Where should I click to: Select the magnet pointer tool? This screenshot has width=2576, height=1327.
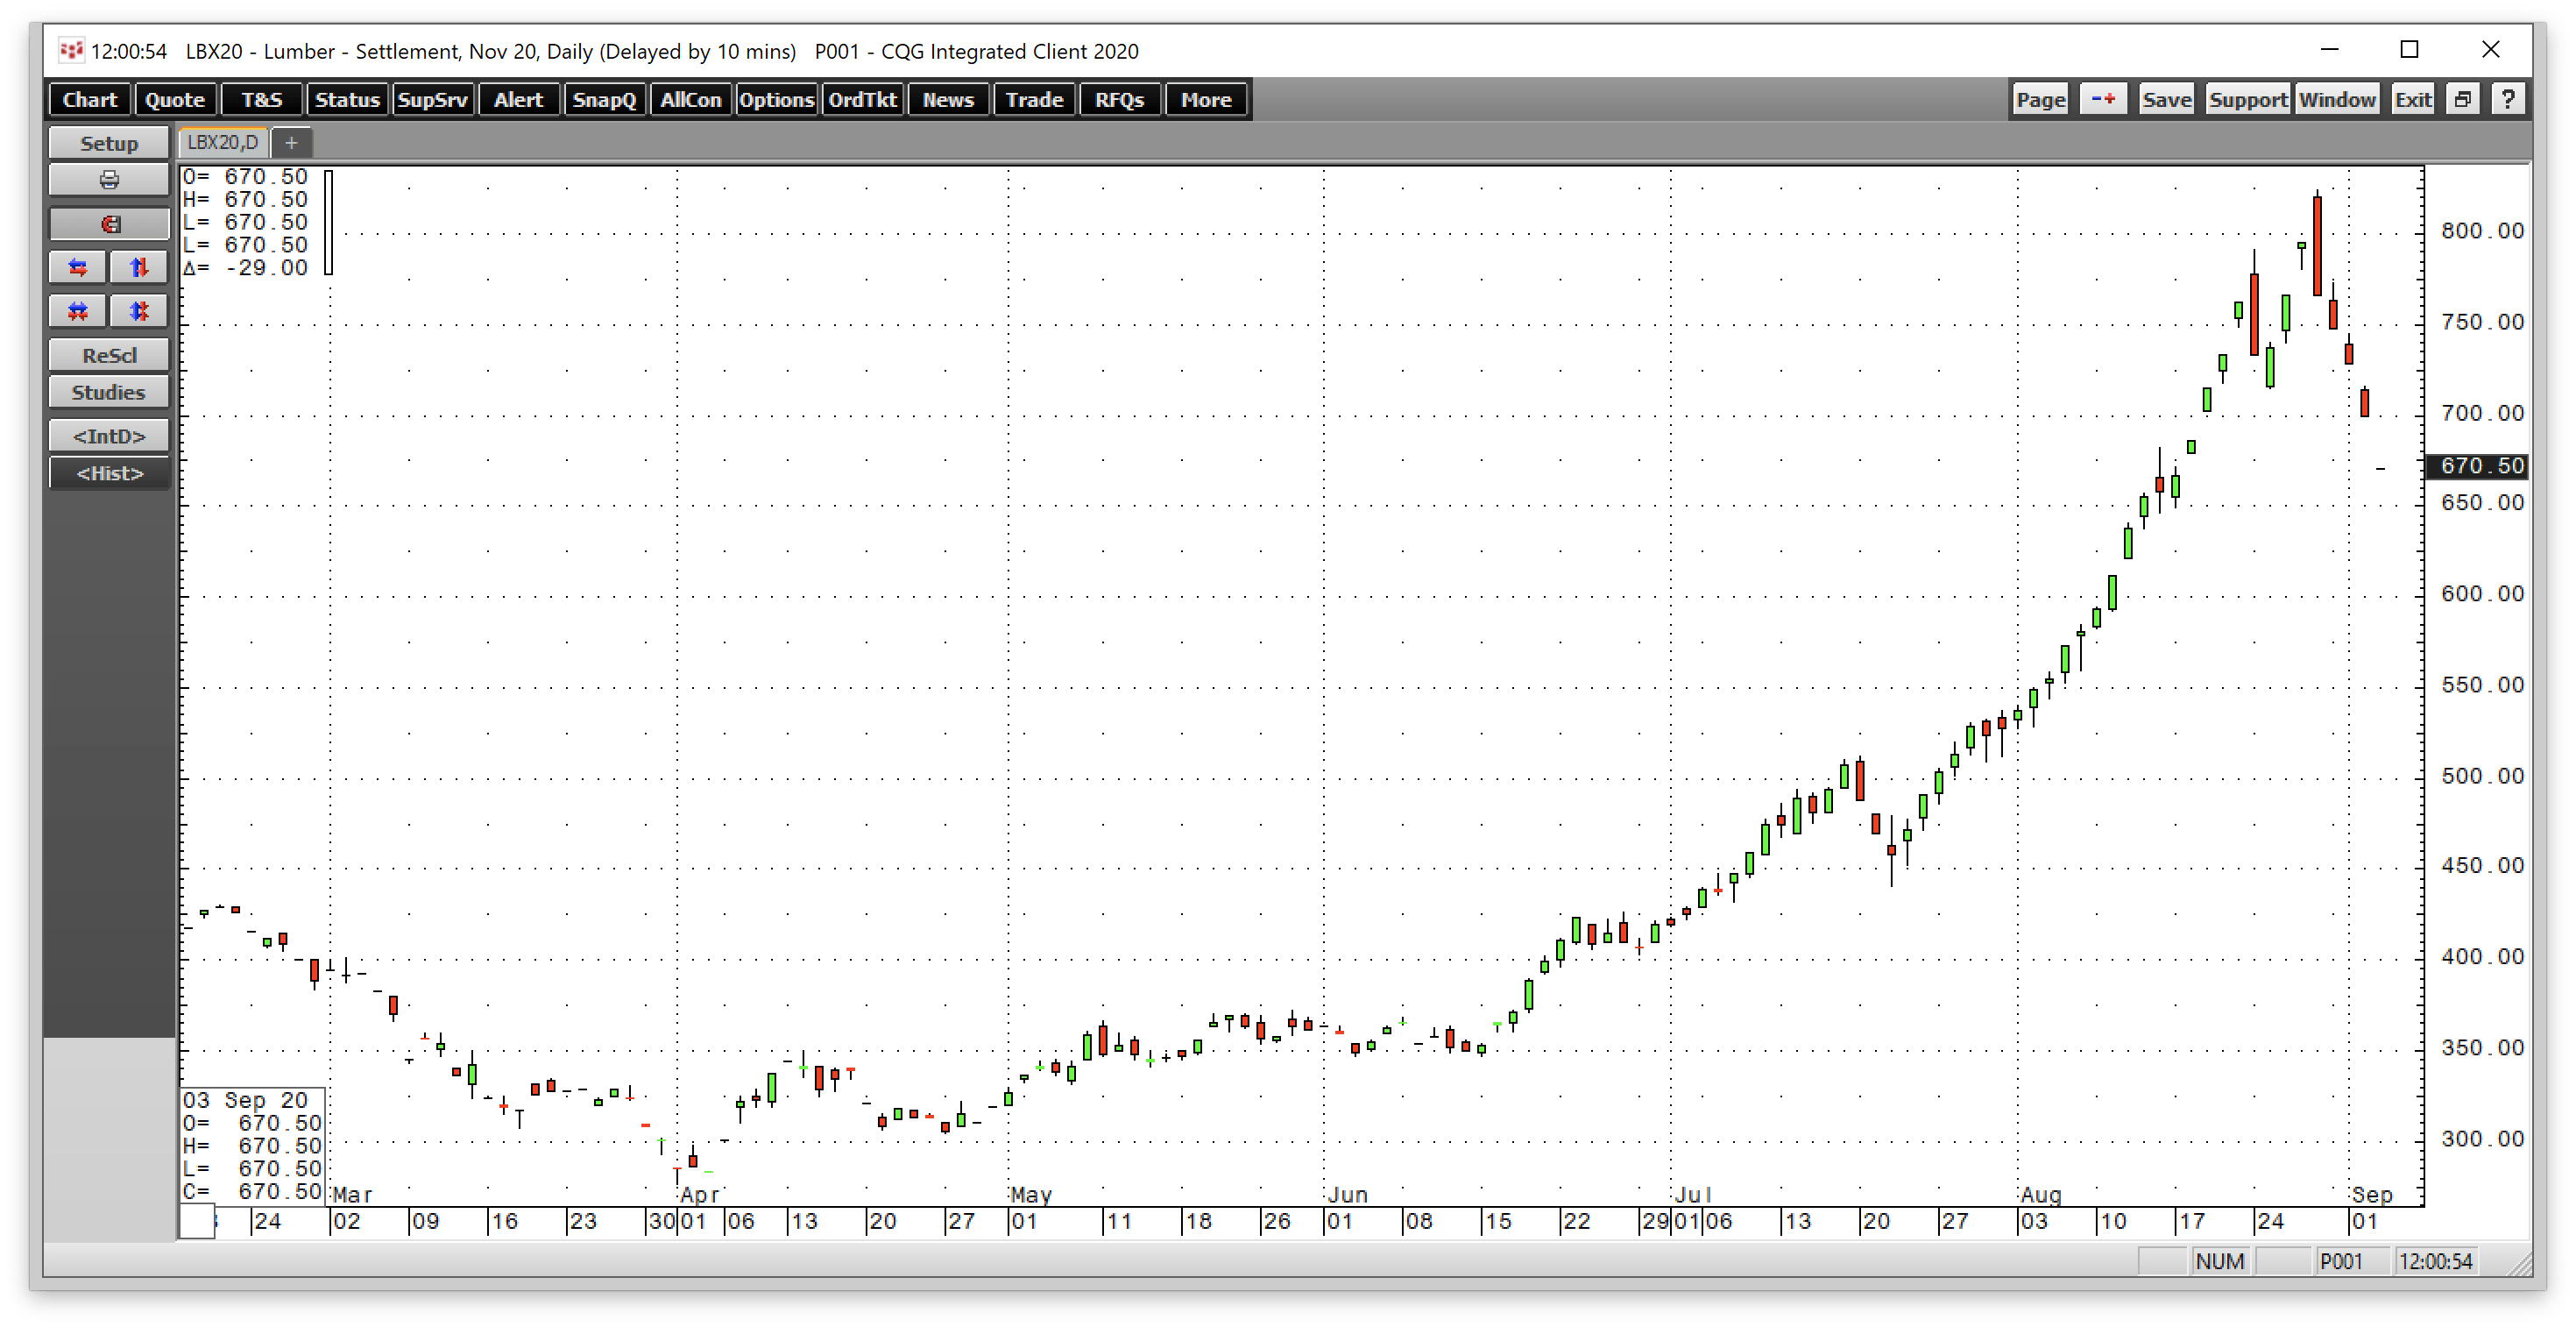(x=108, y=223)
